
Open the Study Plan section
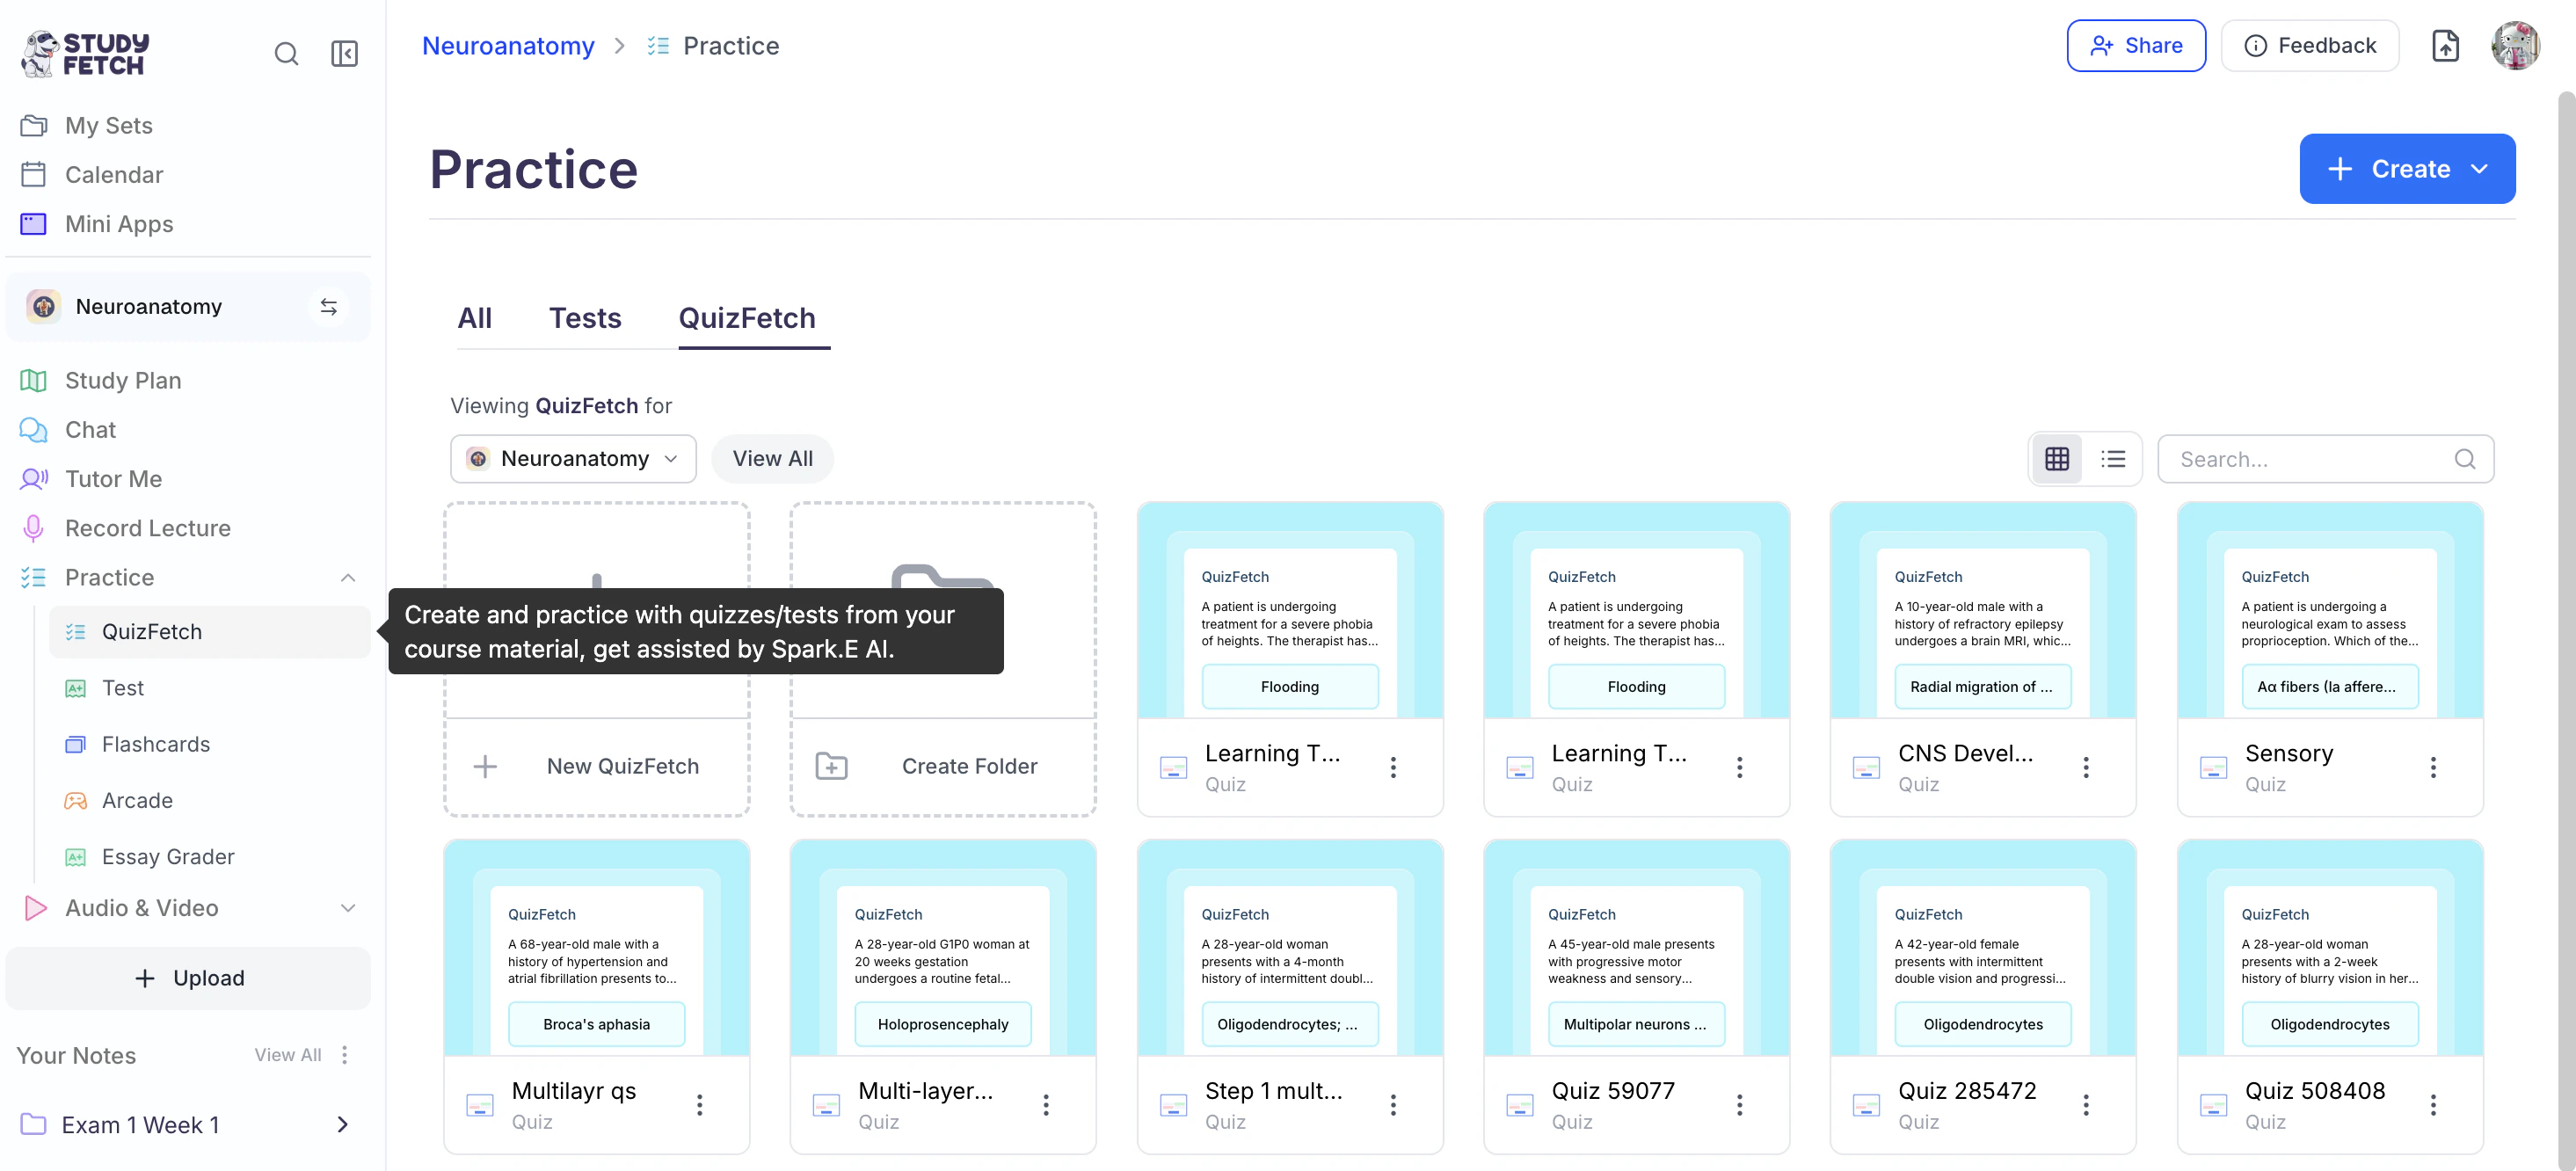pyautogui.click(x=123, y=380)
